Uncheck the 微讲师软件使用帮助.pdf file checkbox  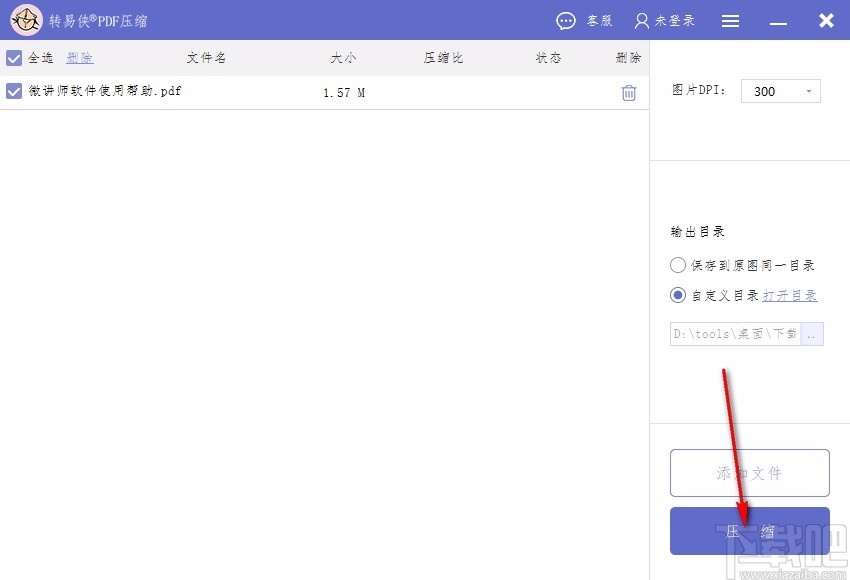point(13,91)
